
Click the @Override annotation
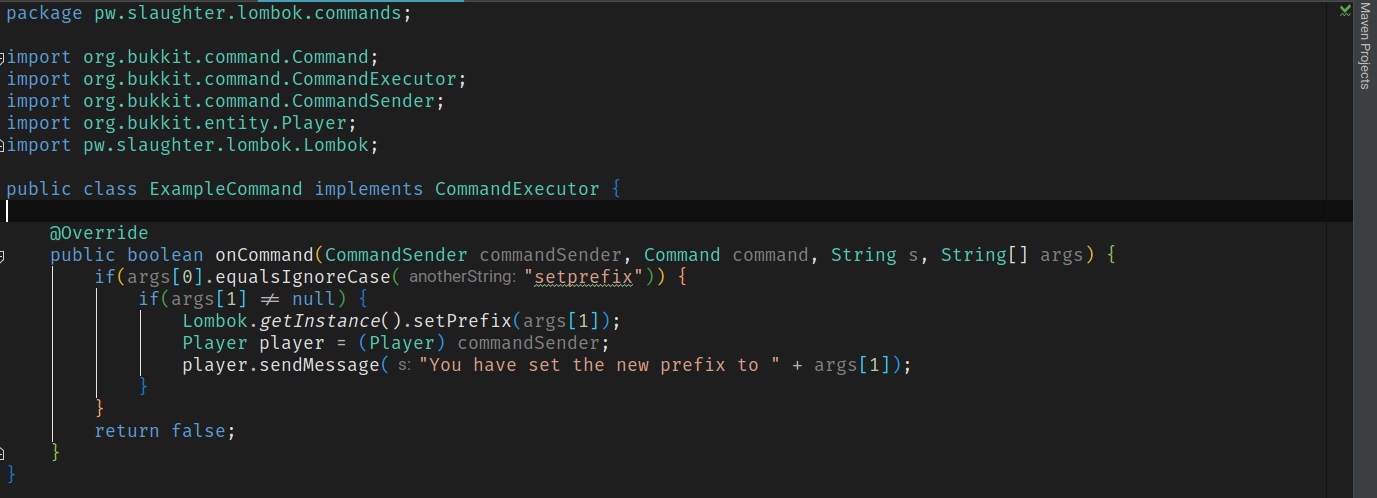[99, 233]
